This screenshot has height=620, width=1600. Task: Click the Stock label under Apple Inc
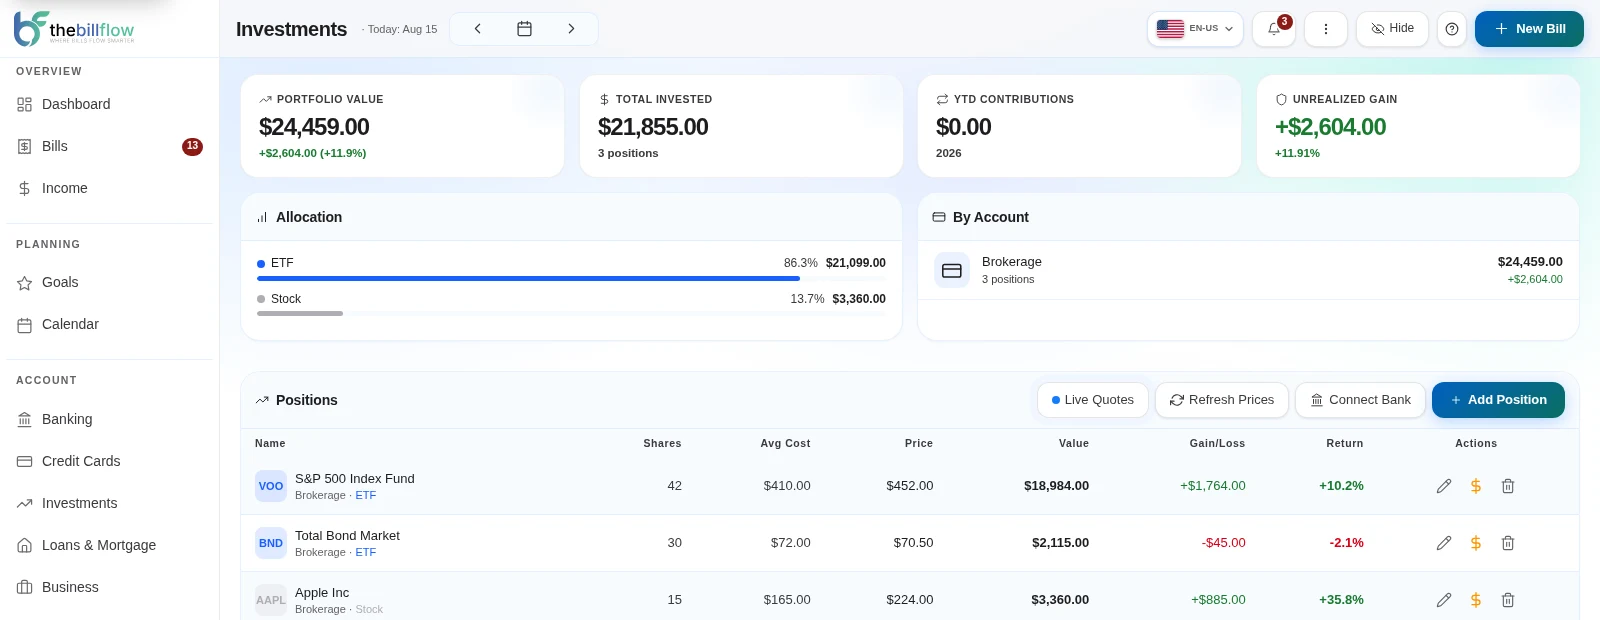369,609
